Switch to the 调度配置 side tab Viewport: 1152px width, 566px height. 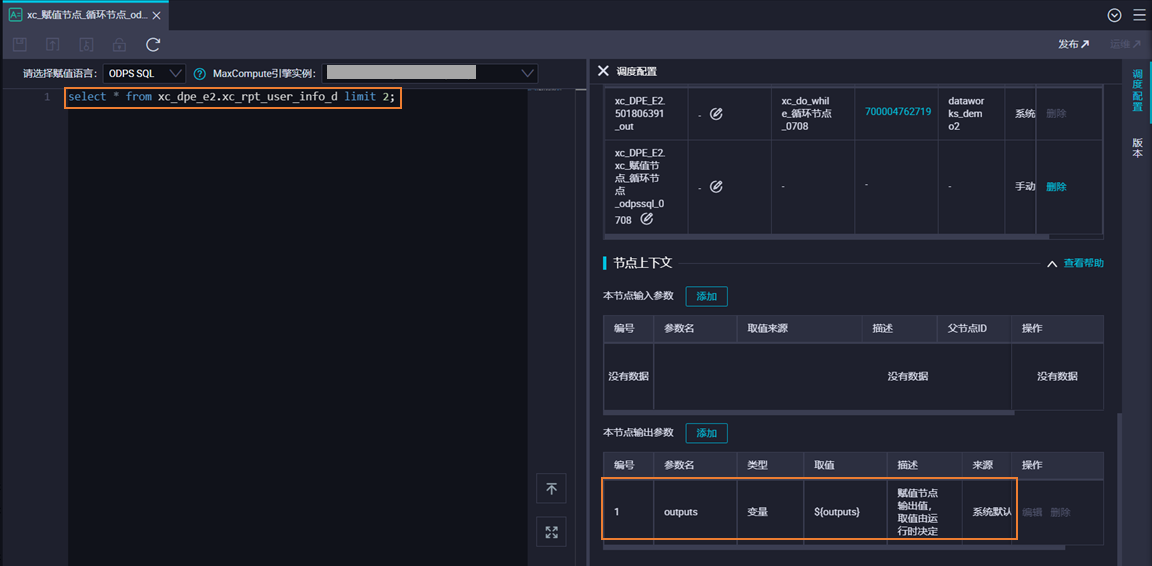click(1137, 90)
